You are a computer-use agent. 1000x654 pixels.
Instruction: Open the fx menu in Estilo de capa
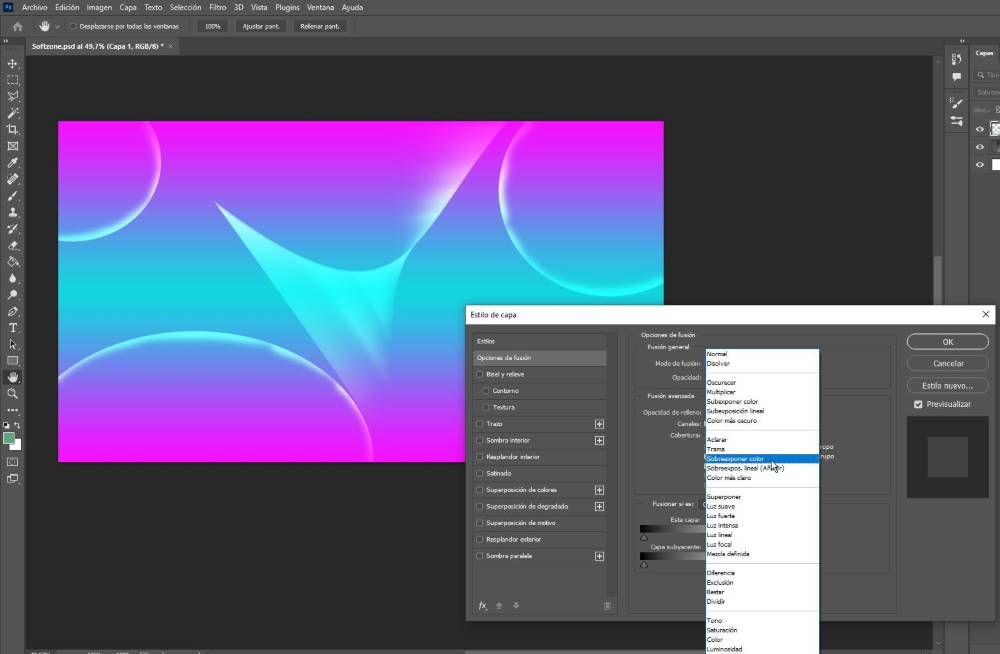[483, 606]
